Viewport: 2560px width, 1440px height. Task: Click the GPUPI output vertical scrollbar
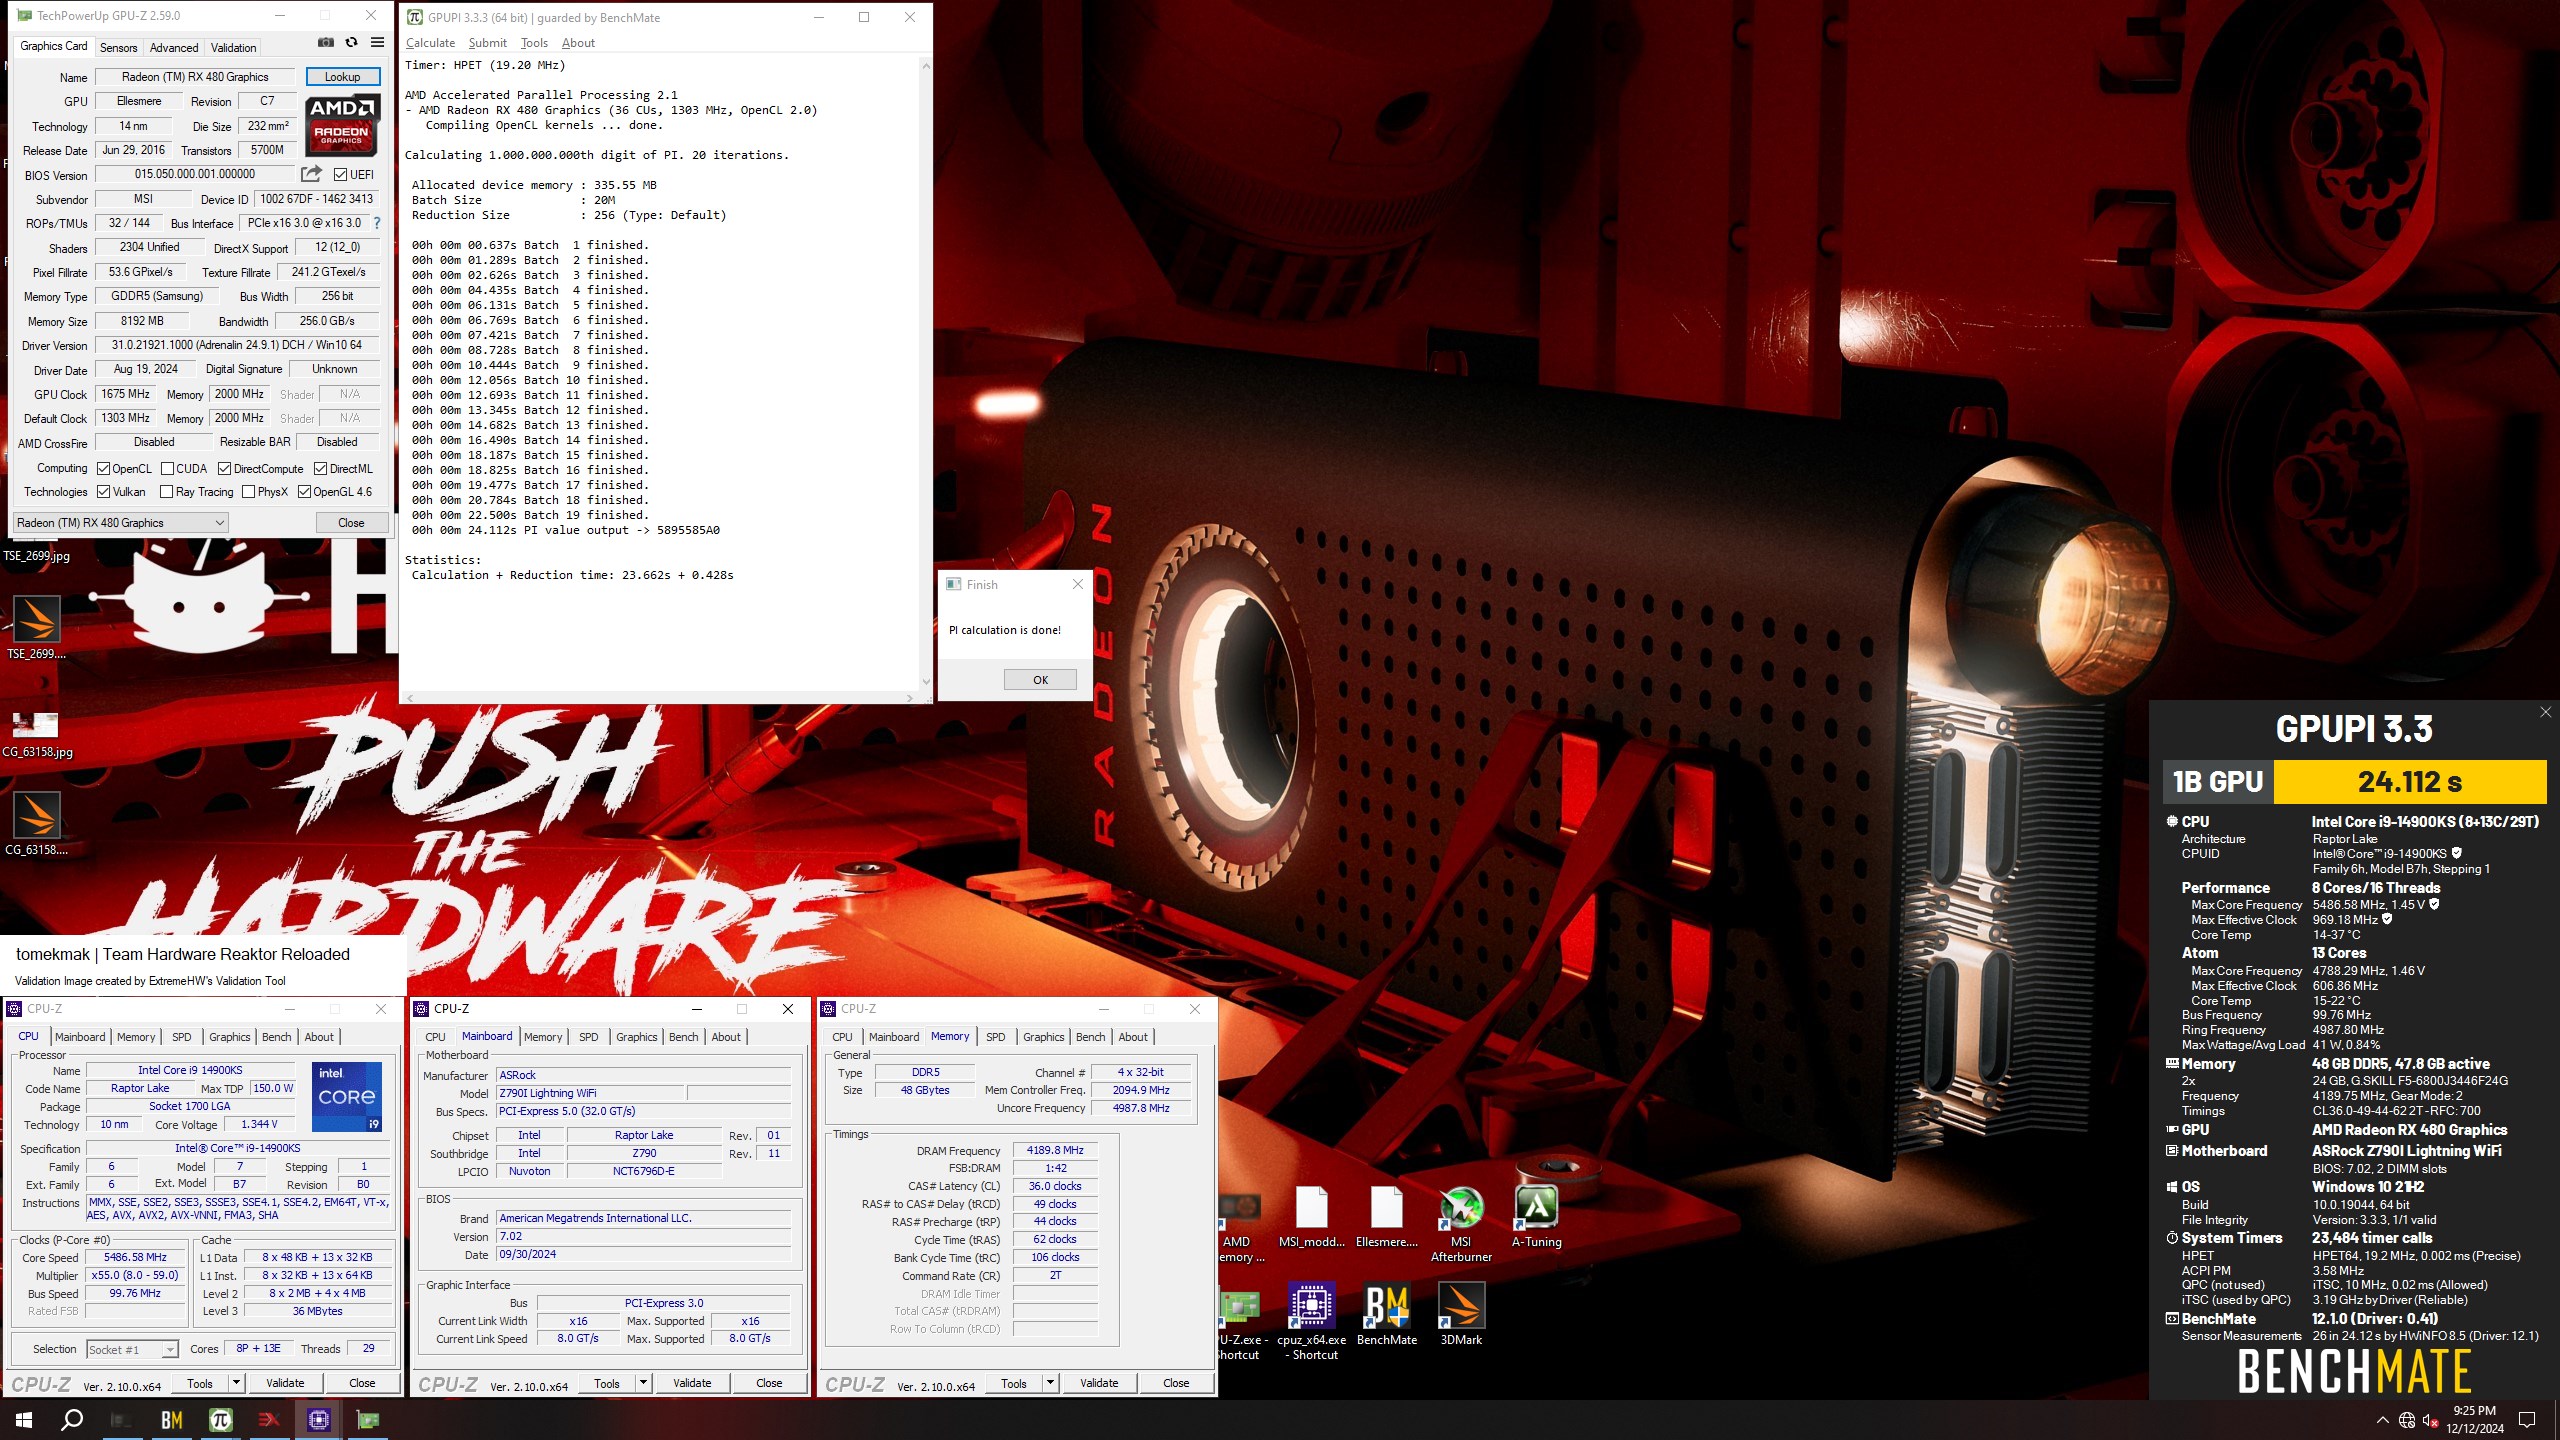click(926, 374)
